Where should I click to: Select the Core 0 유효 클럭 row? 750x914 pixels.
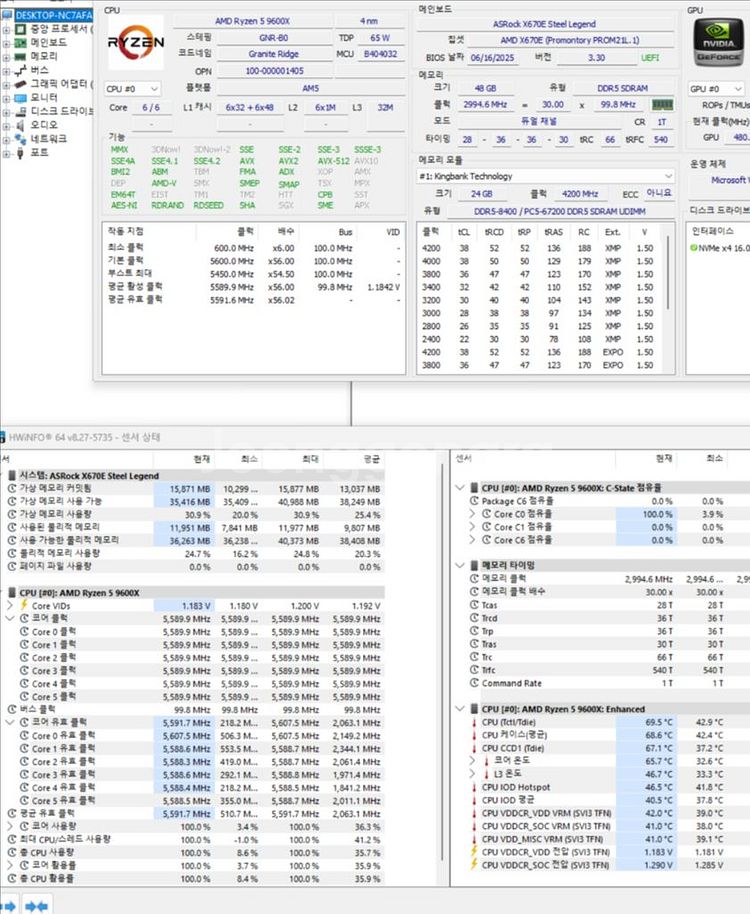pos(195,736)
